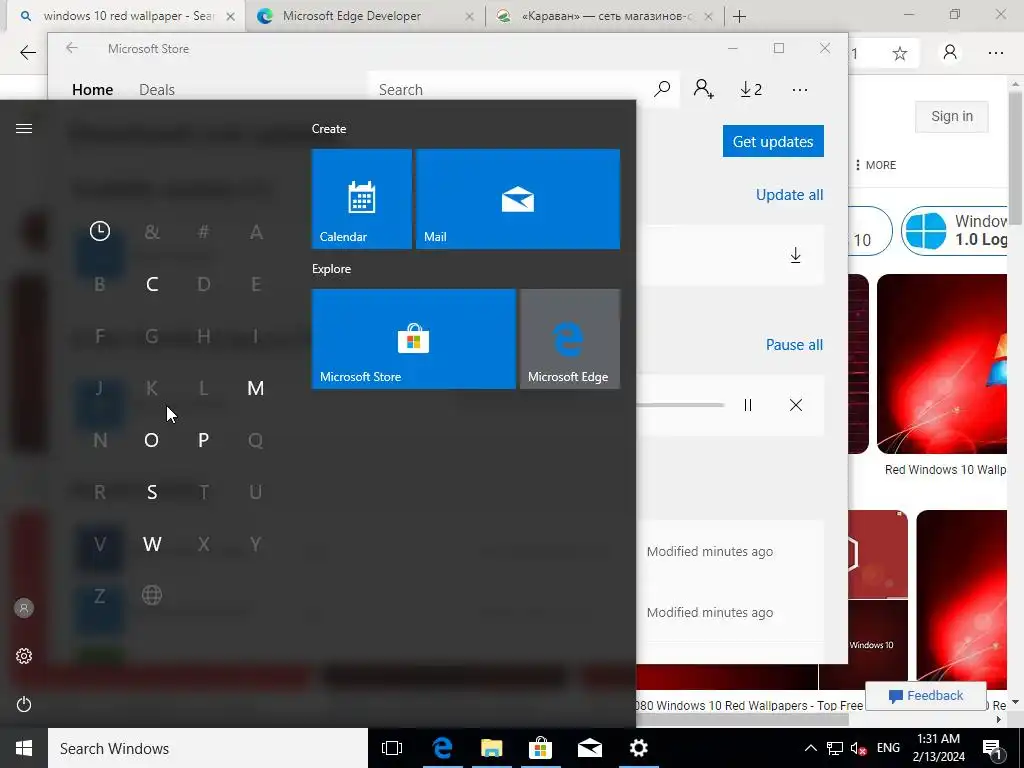The width and height of the screenshot is (1024, 768).
Task: Click the Power icon in Start menu
Action: [24, 705]
